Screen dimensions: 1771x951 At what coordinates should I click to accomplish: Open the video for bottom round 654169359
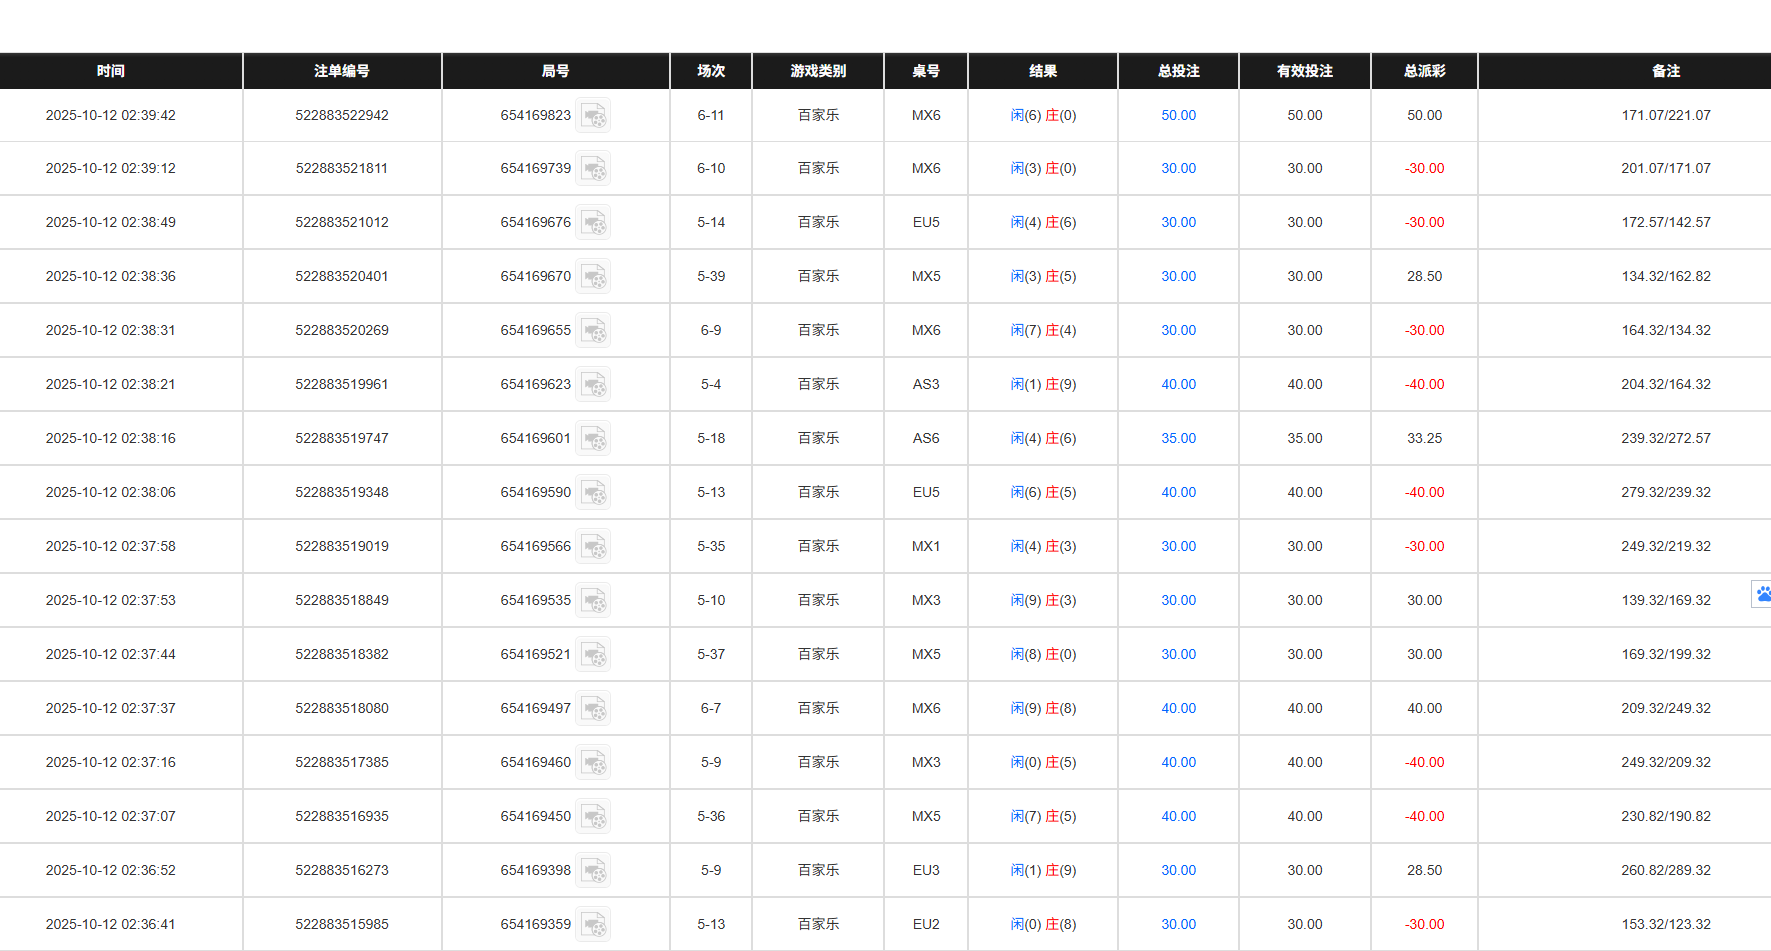(594, 924)
